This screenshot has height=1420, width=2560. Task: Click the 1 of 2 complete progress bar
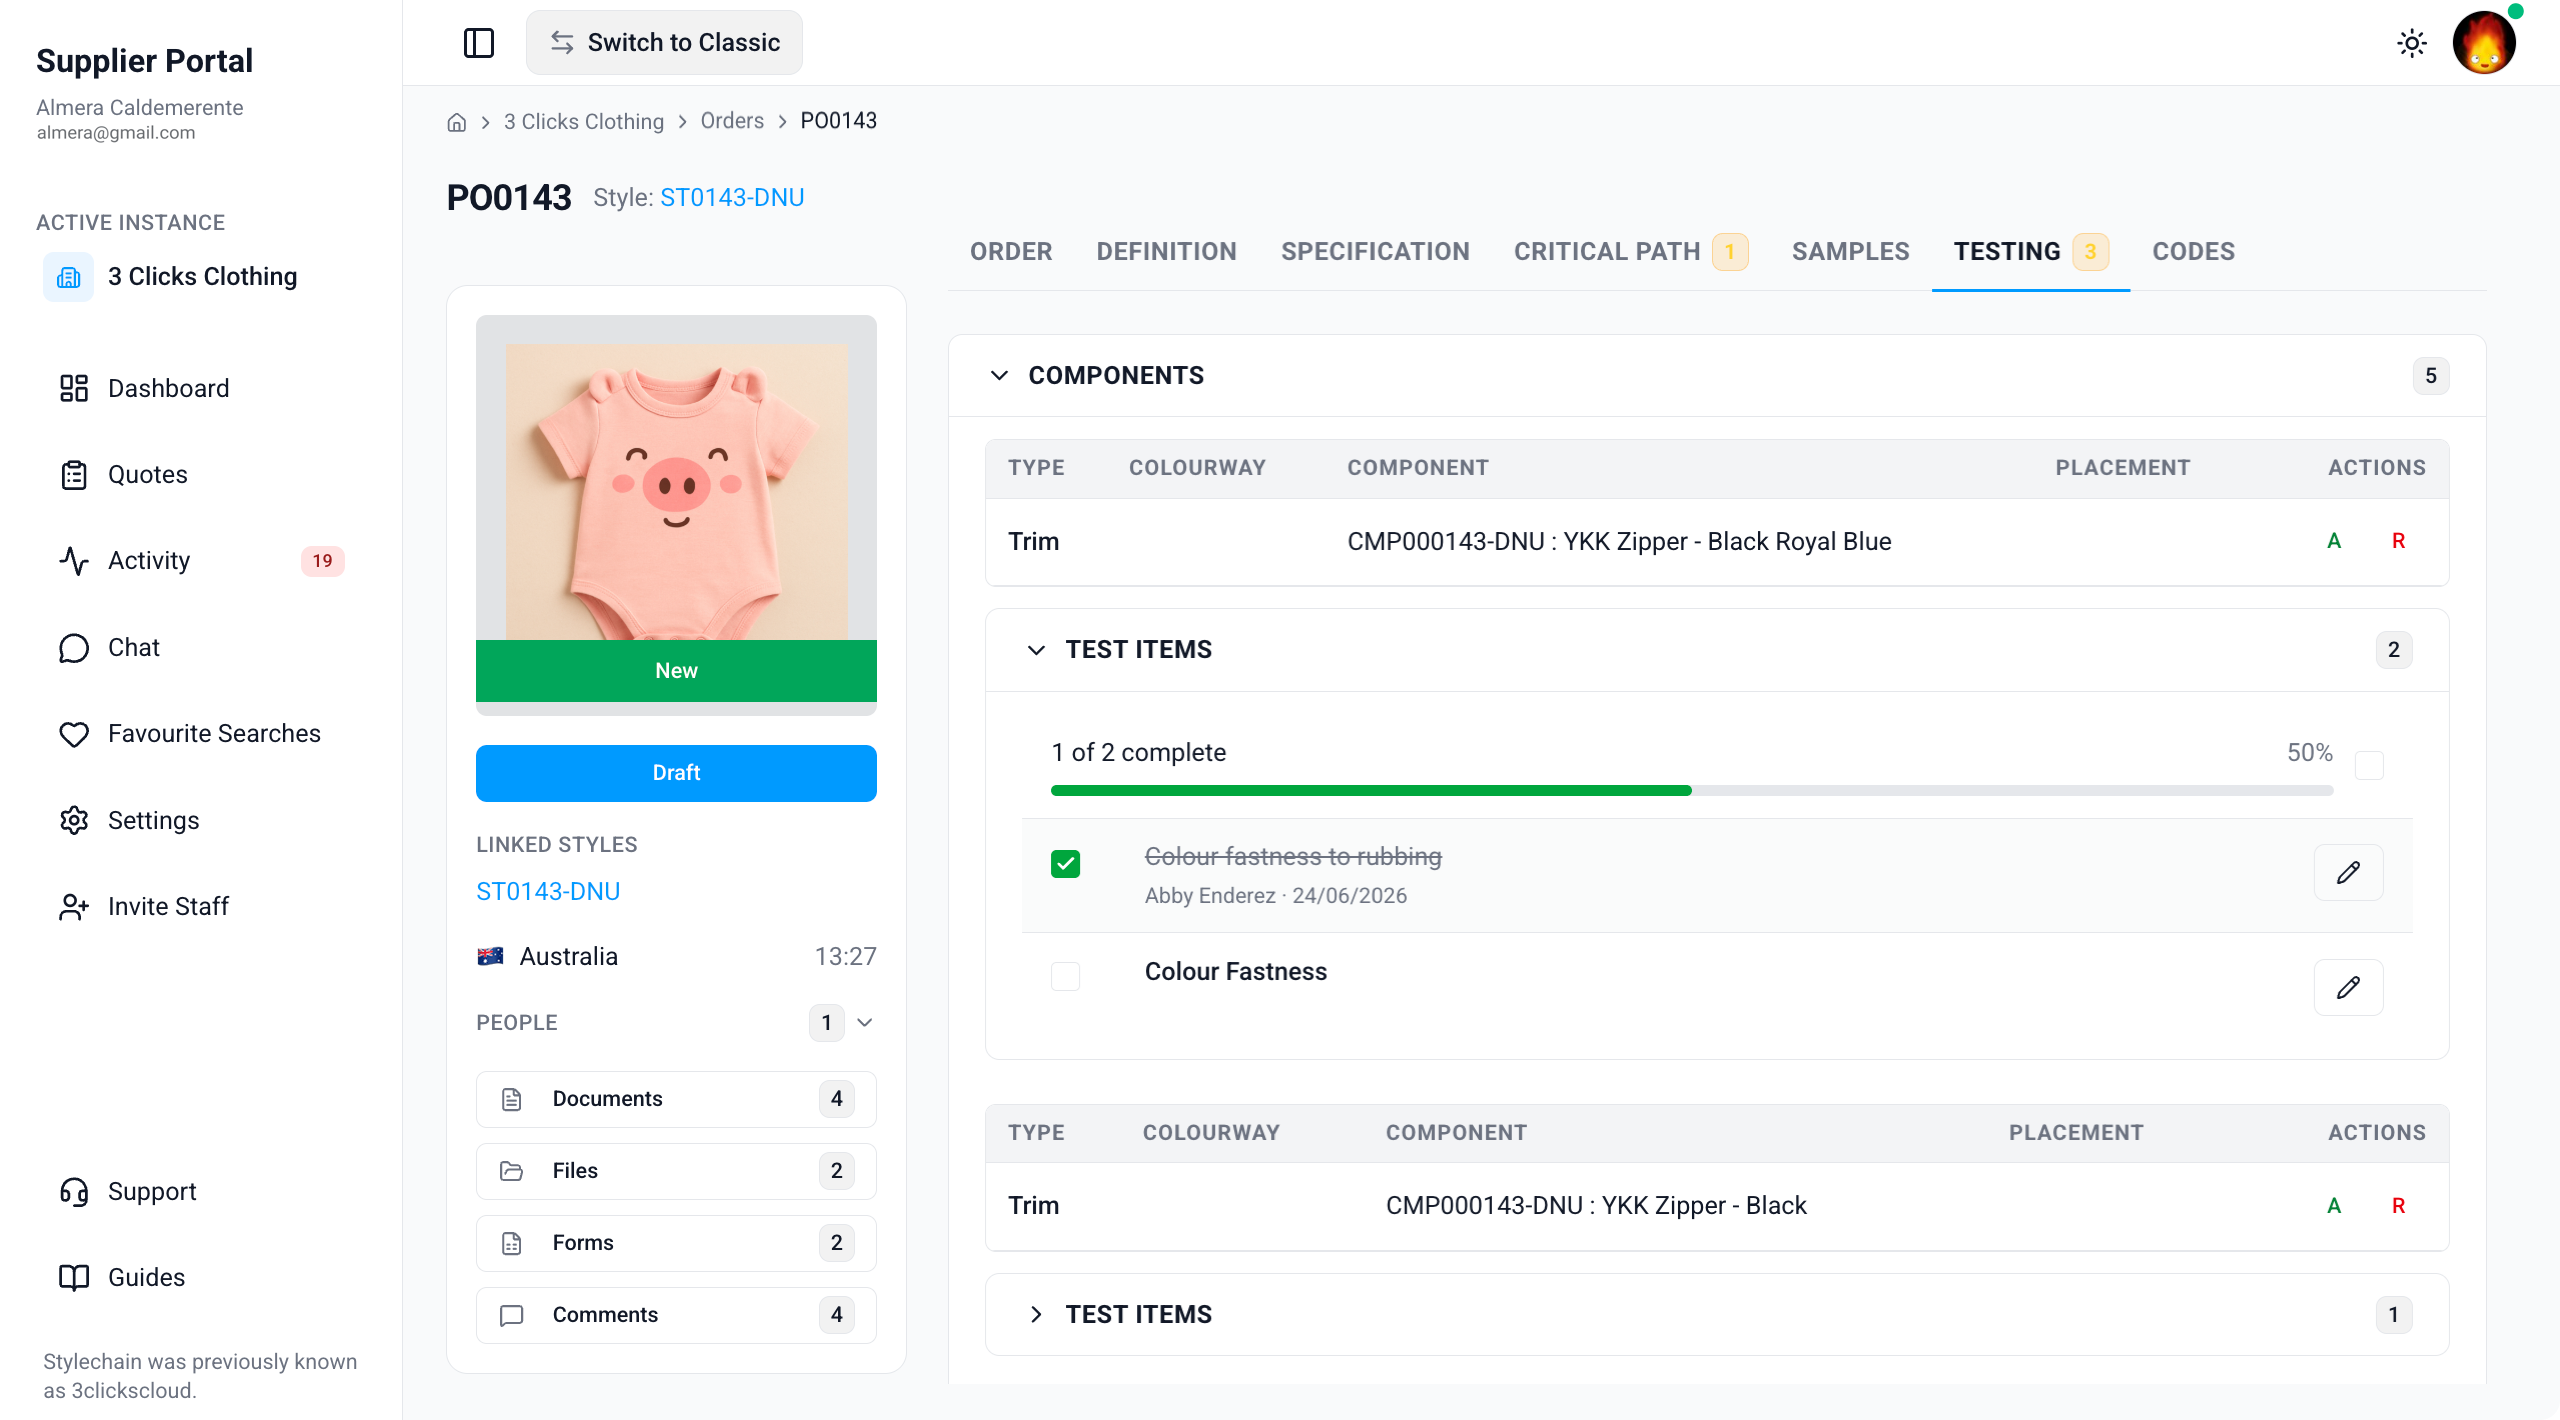pos(1692,791)
